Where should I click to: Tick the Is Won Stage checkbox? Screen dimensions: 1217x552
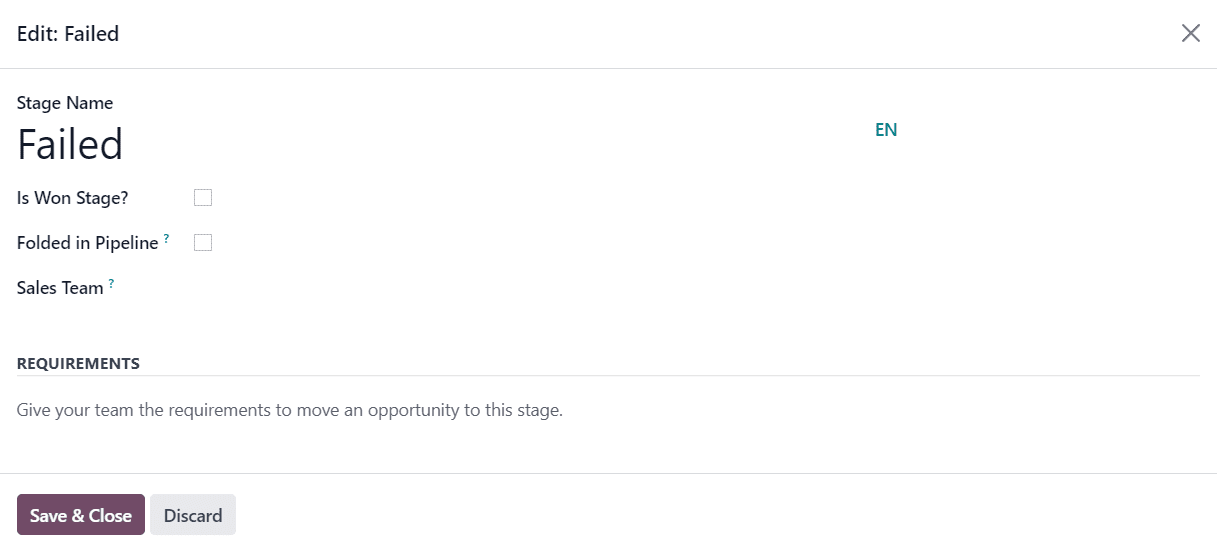pyautogui.click(x=203, y=198)
